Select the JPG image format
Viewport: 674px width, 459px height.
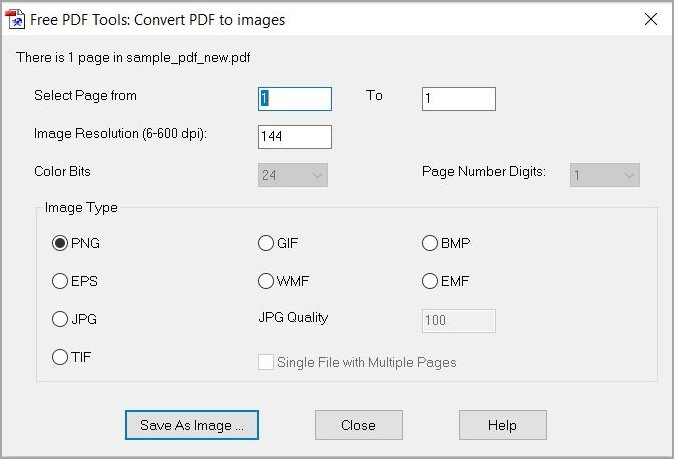60,320
